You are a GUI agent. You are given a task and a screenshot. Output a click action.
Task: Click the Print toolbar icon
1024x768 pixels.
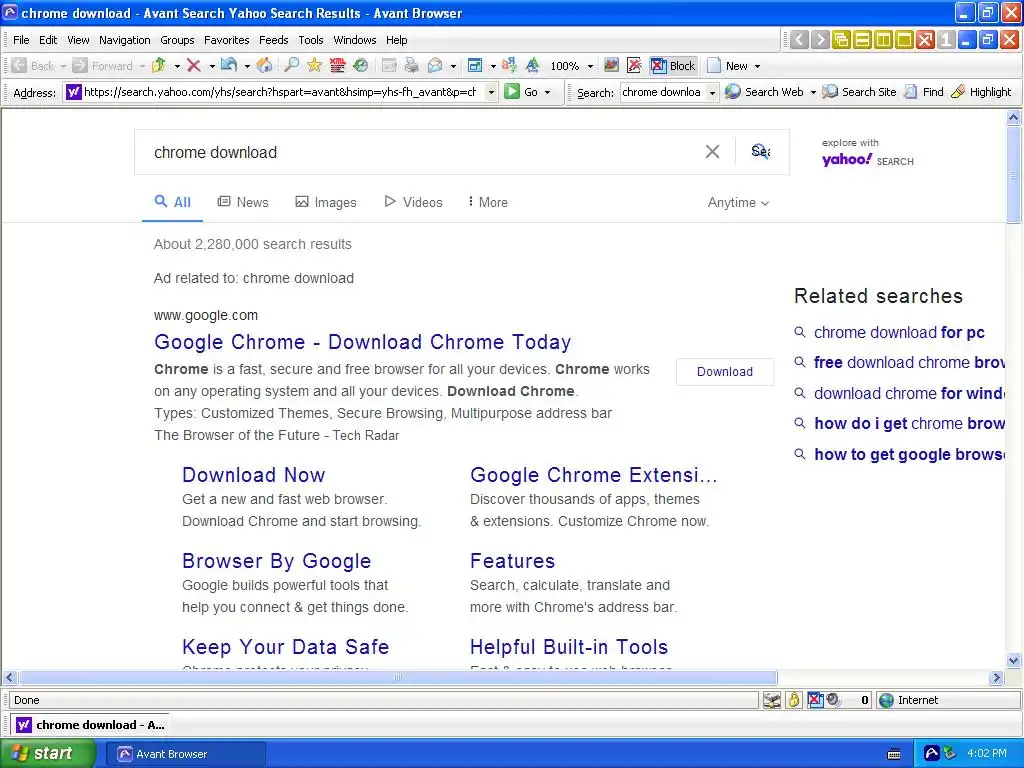[411, 65]
